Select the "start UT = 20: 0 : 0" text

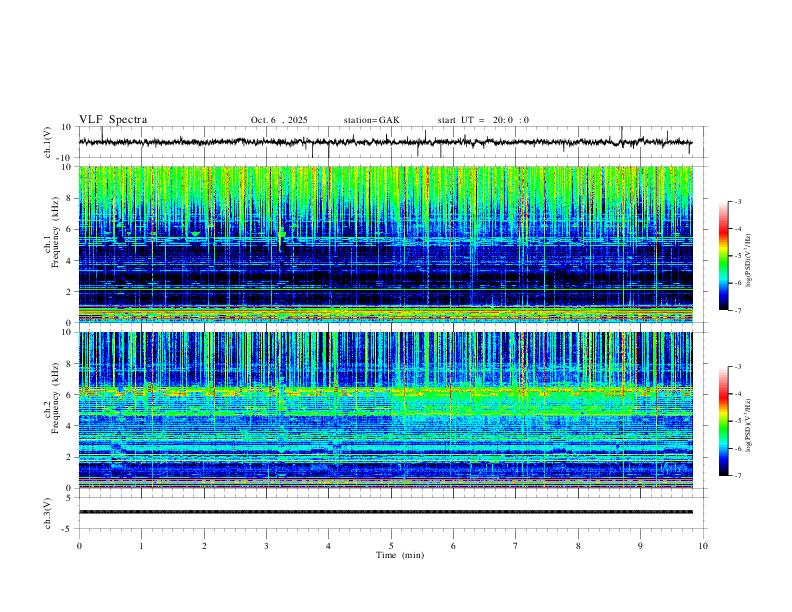pos(483,120)
